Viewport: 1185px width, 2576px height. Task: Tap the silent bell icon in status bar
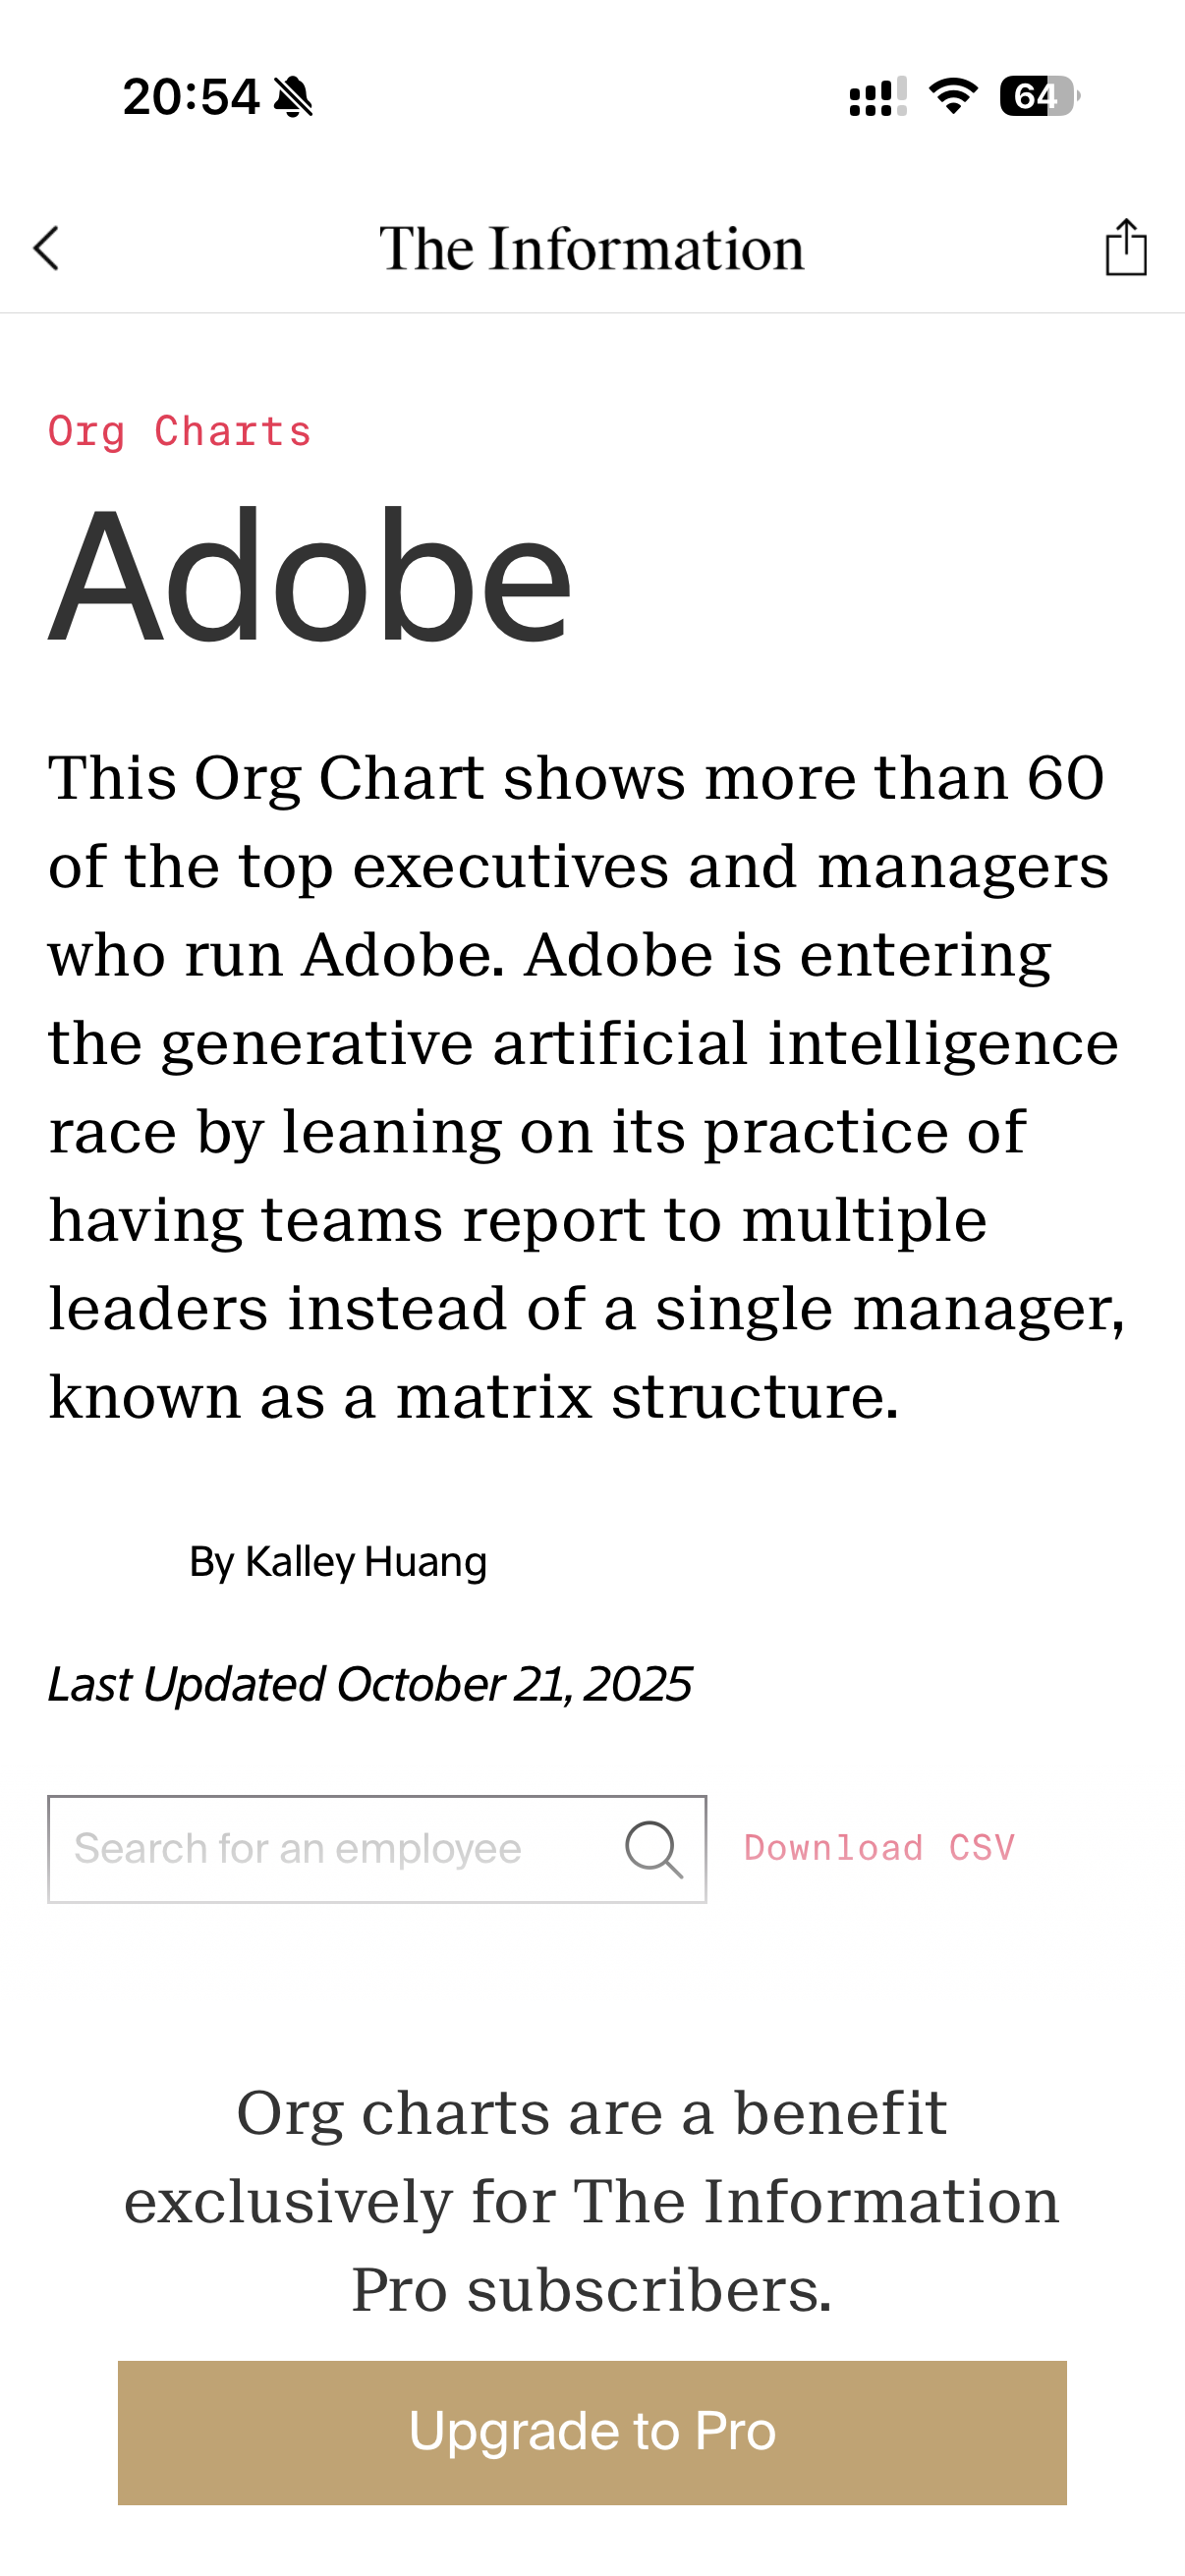point(293,98)
